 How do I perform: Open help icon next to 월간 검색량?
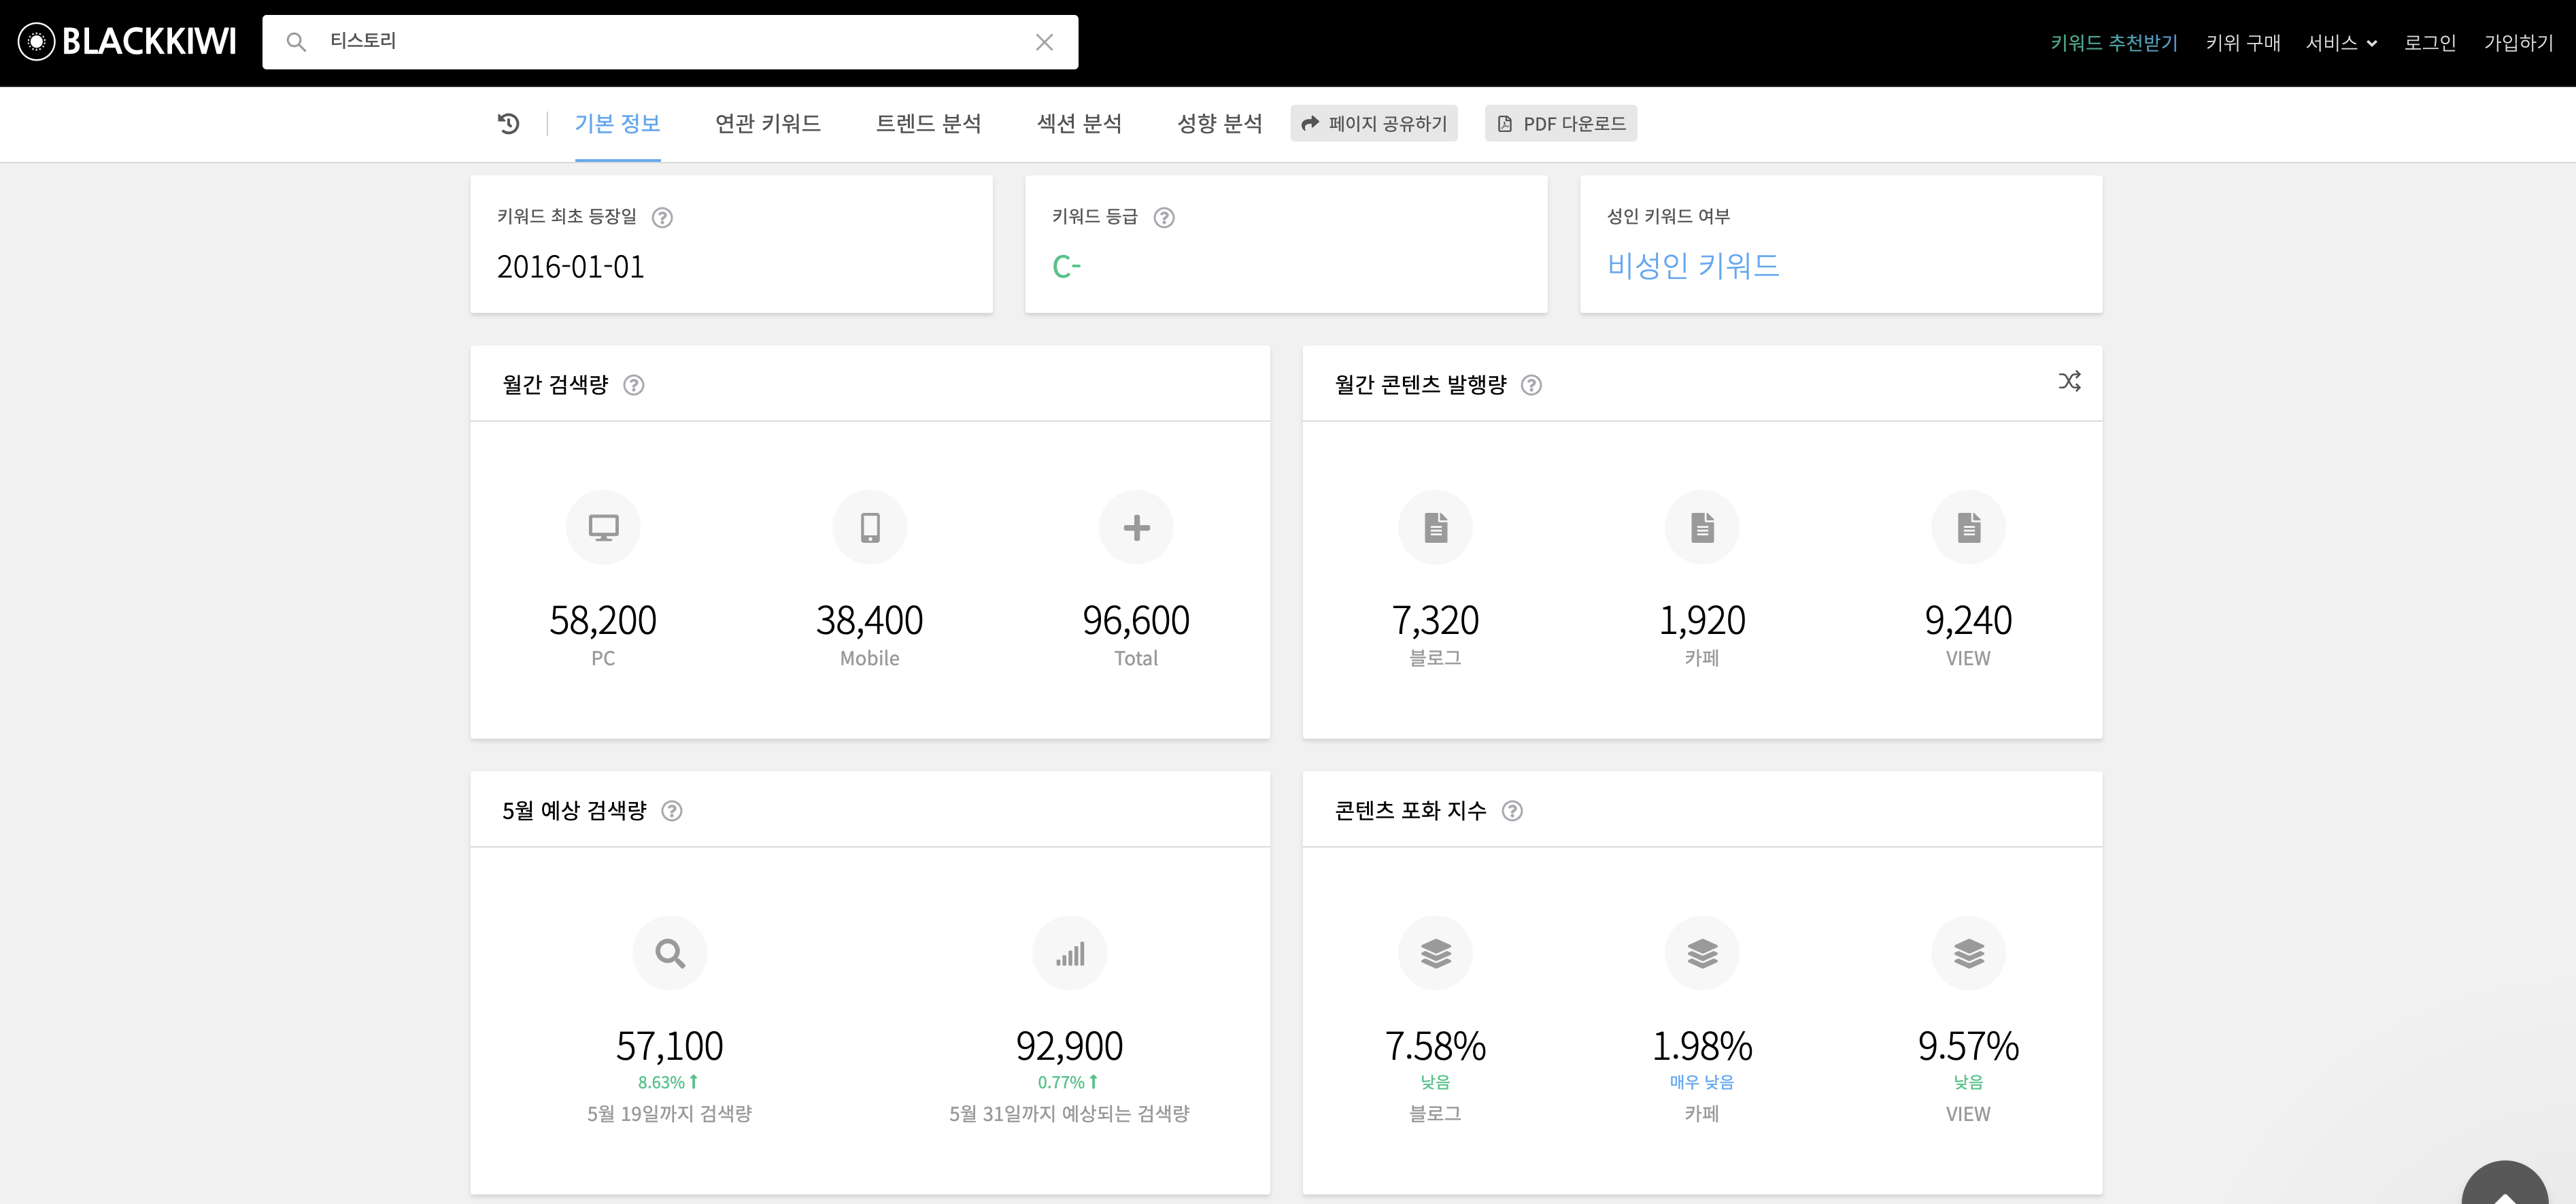coord(634,385)
